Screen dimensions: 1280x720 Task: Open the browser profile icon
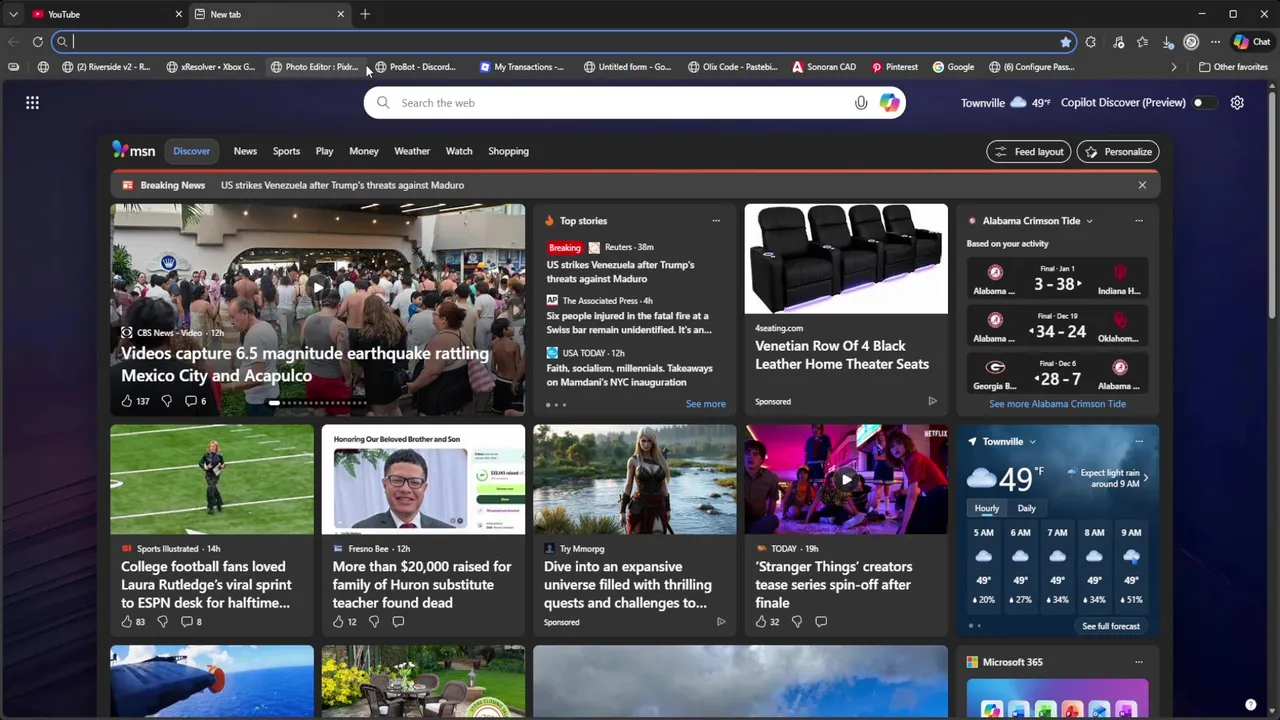click(x=1191, y=42)
